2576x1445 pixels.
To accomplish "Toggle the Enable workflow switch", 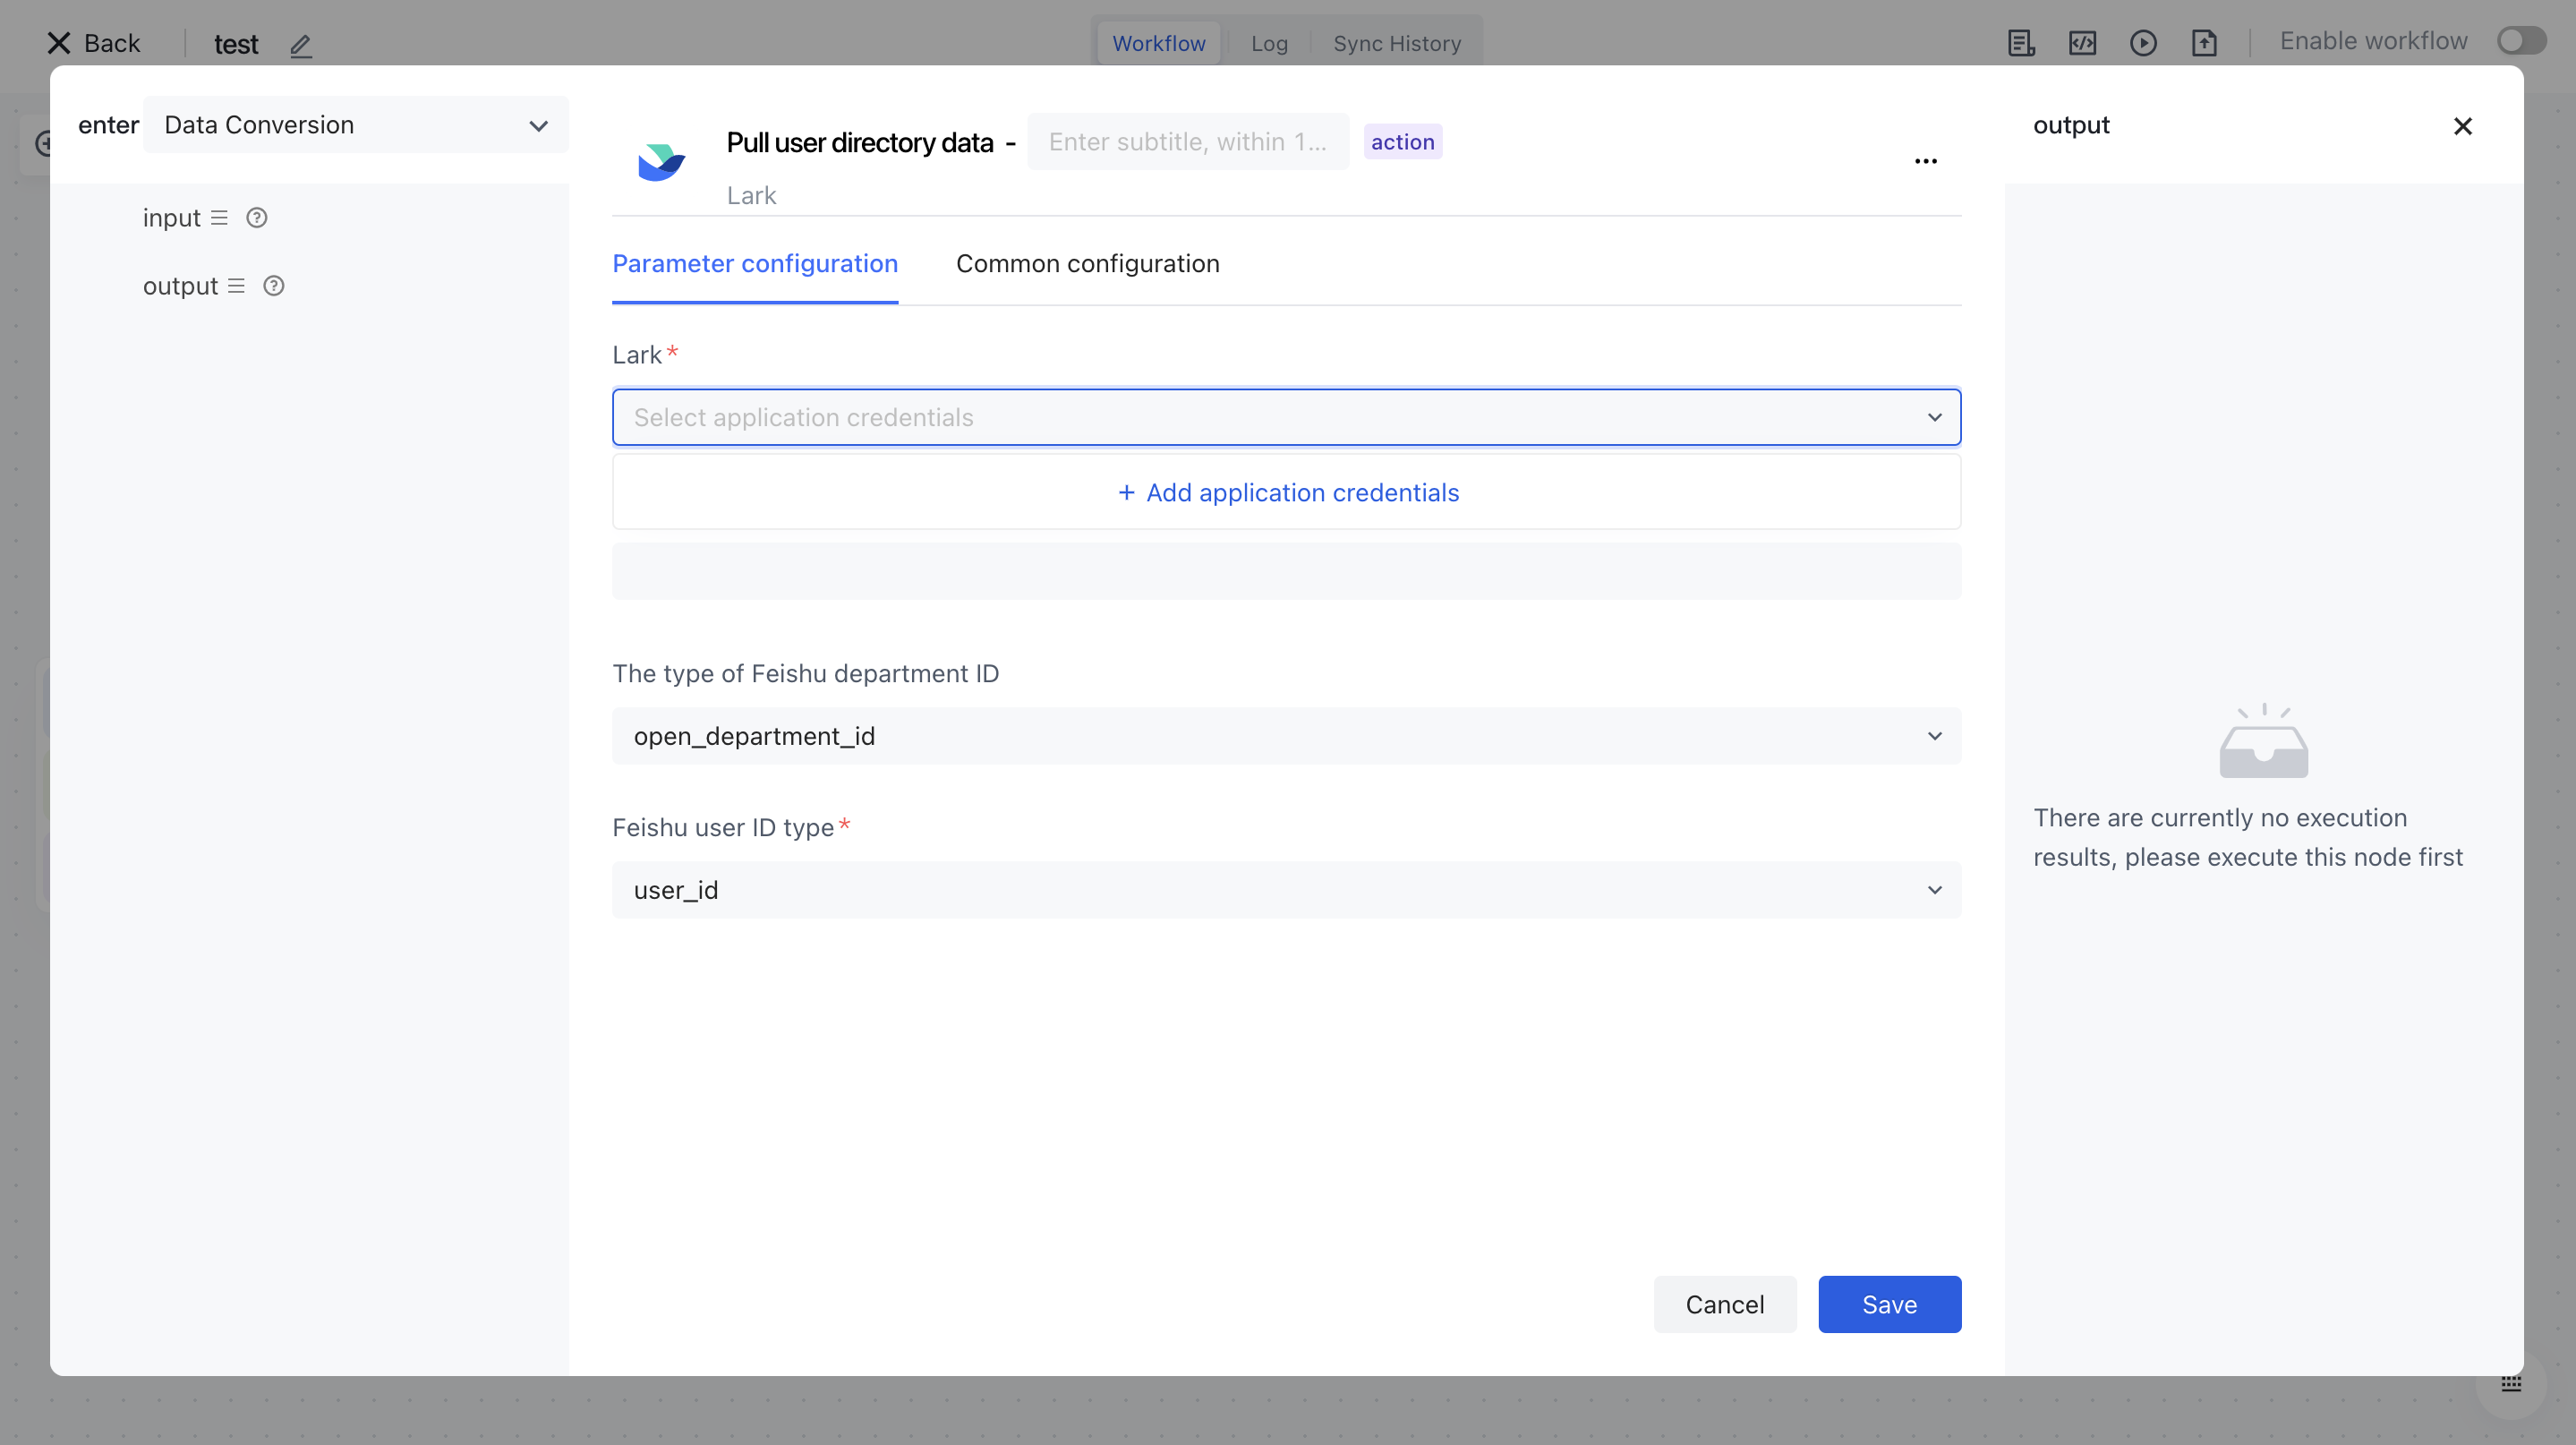I will click(x=2521, y=41).
